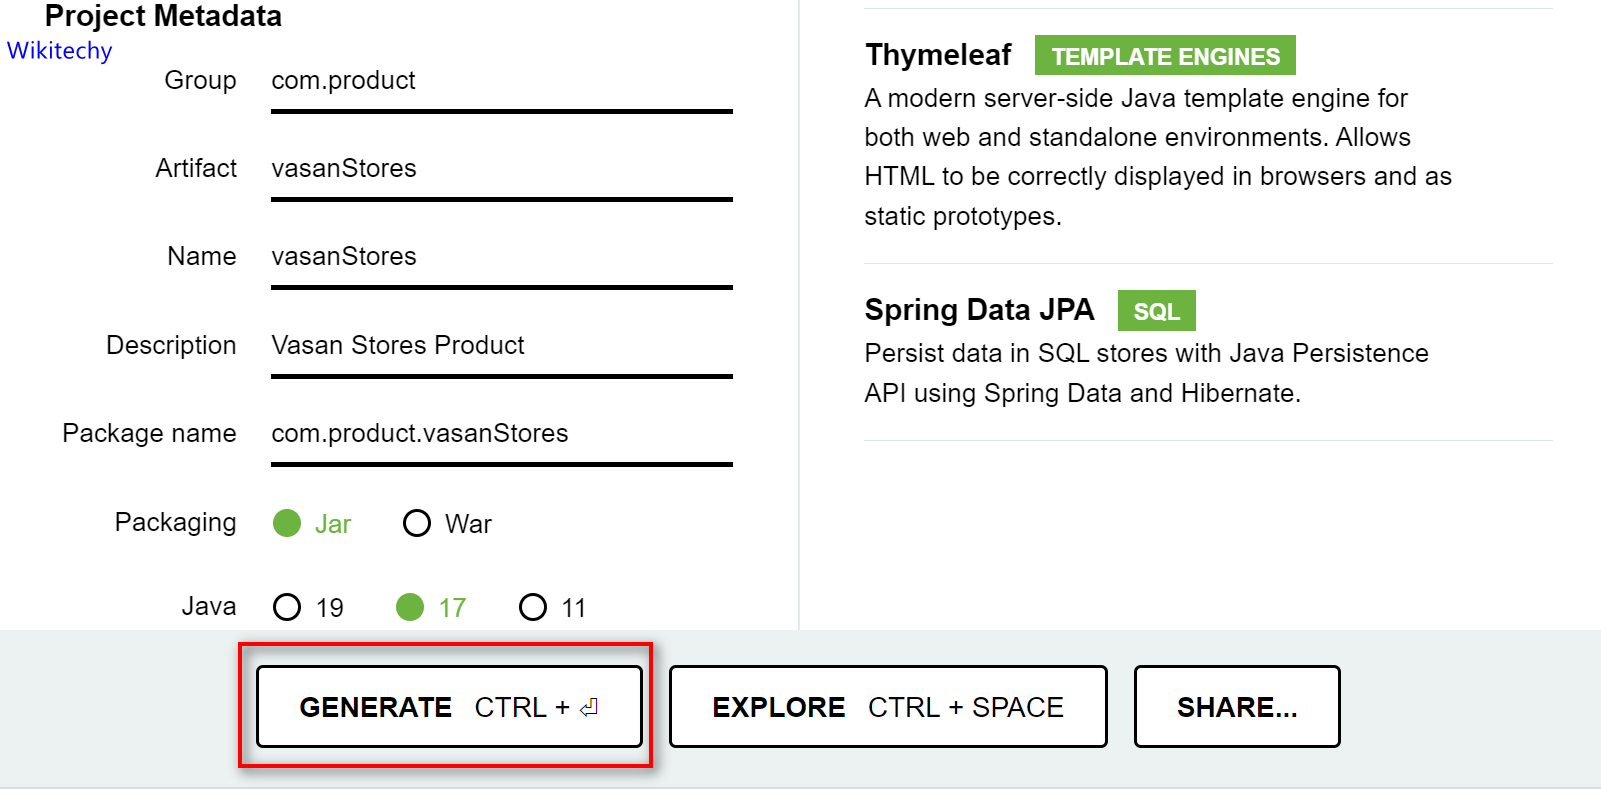Open the Wikitechy link
The image size is (1601, 795).
(x=59, y=51)
